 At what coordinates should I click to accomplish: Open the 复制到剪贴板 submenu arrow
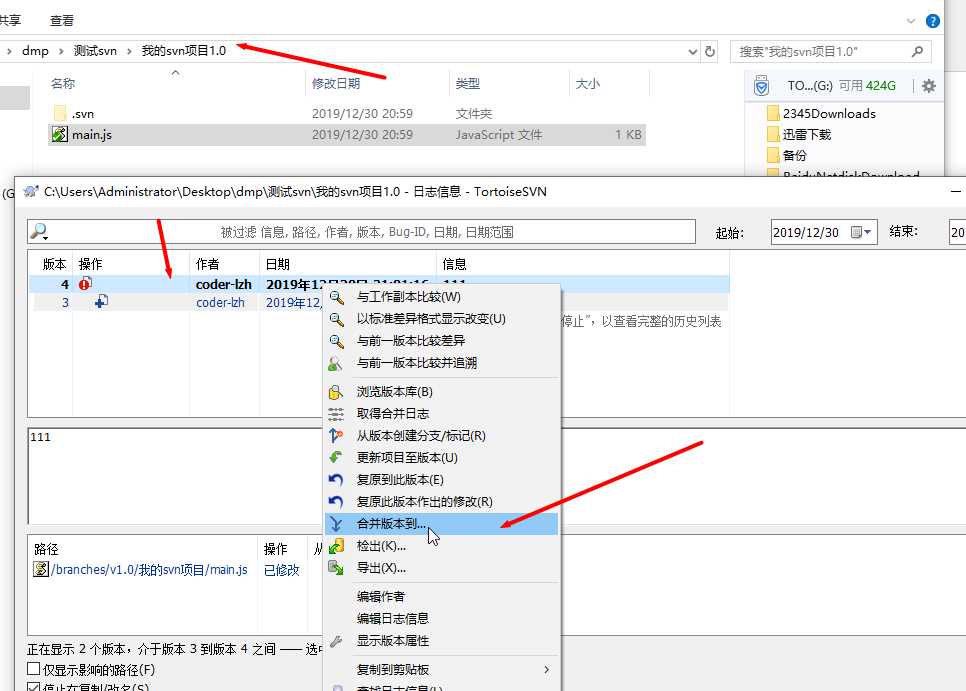(546, 669)
